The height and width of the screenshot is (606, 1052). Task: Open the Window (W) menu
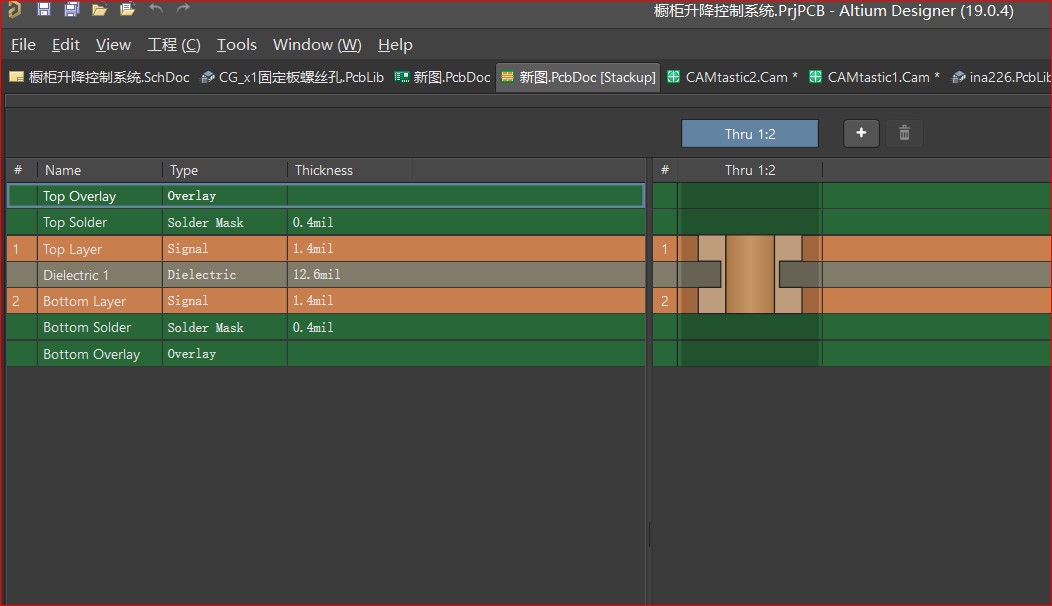tap(317, 44)
